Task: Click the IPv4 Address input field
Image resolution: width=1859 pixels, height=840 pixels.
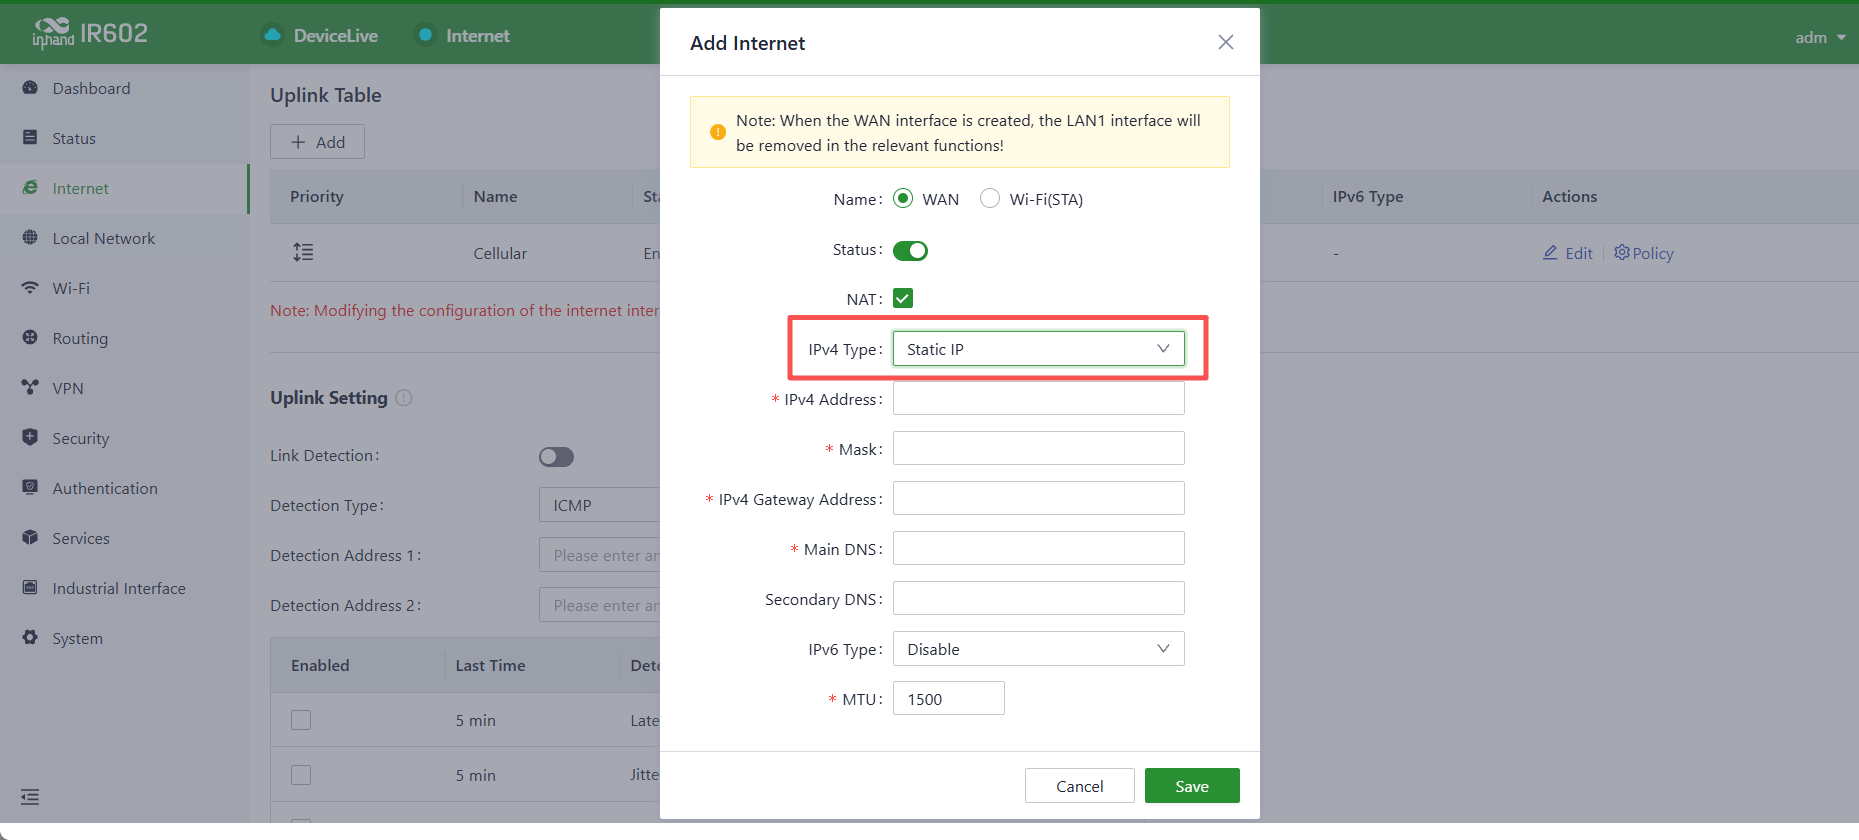Action: [x=1038, y=399]
